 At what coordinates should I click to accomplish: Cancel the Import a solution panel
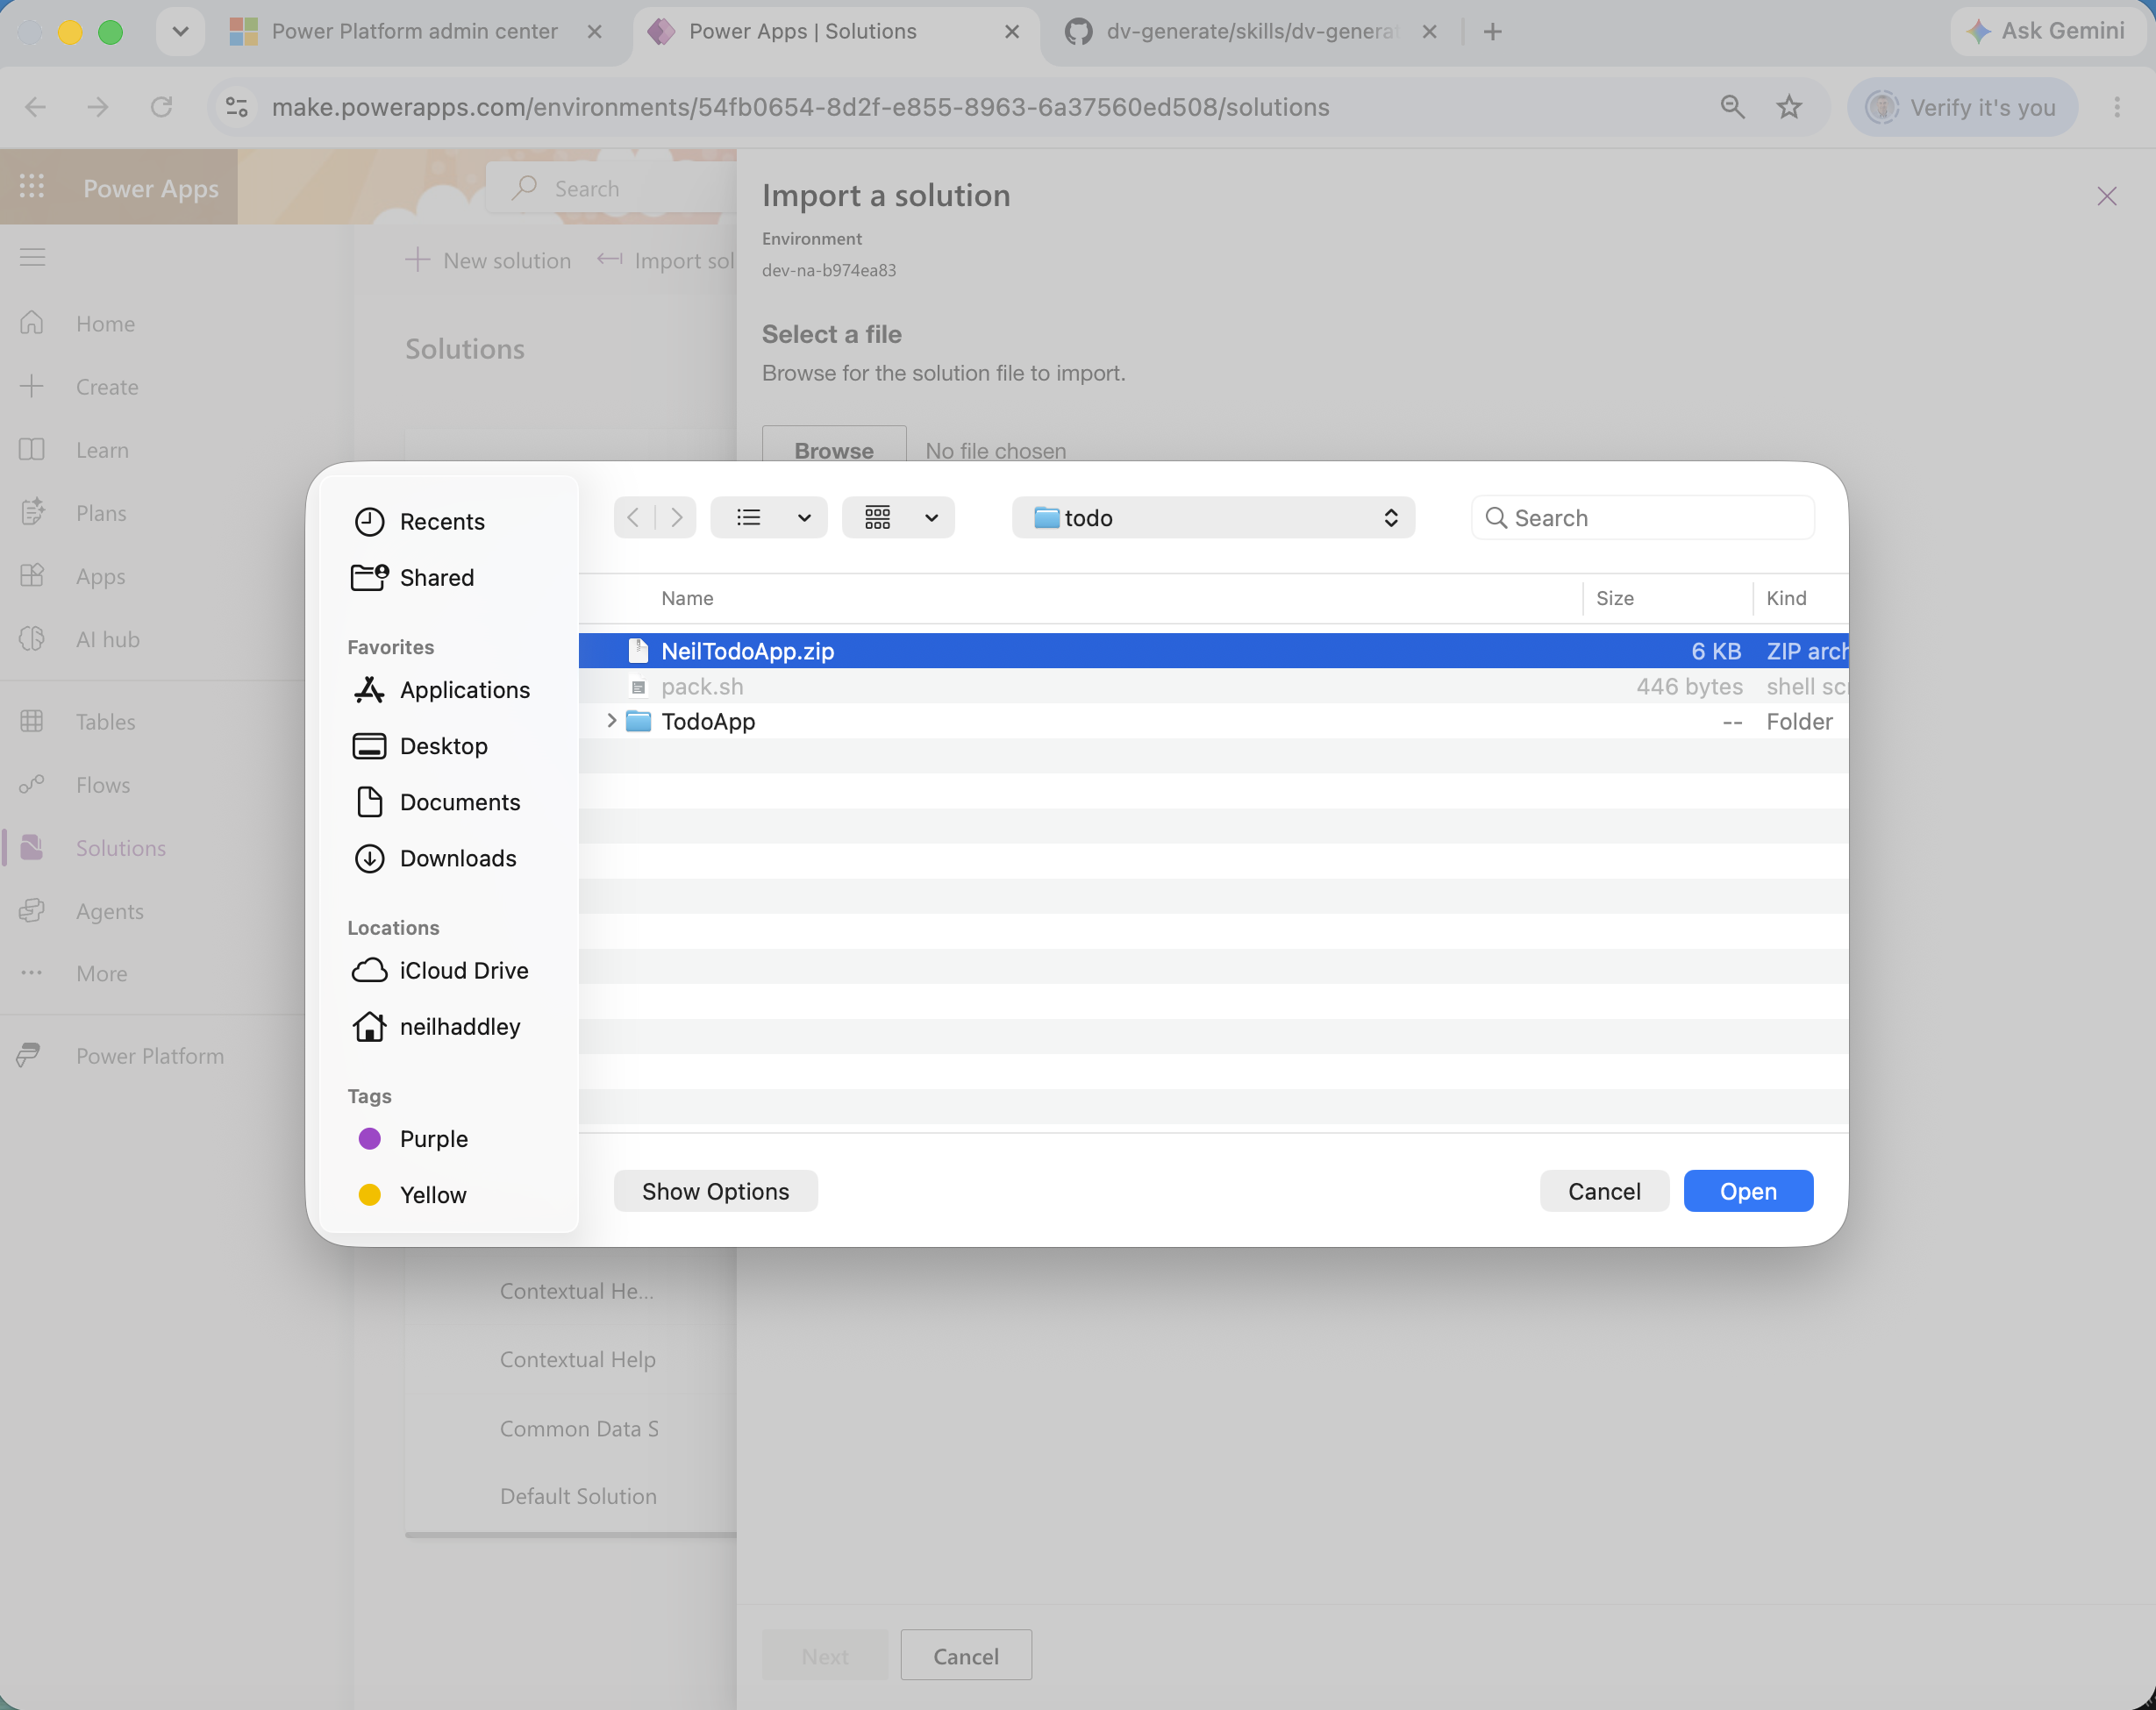click(x=966, y=1655)
